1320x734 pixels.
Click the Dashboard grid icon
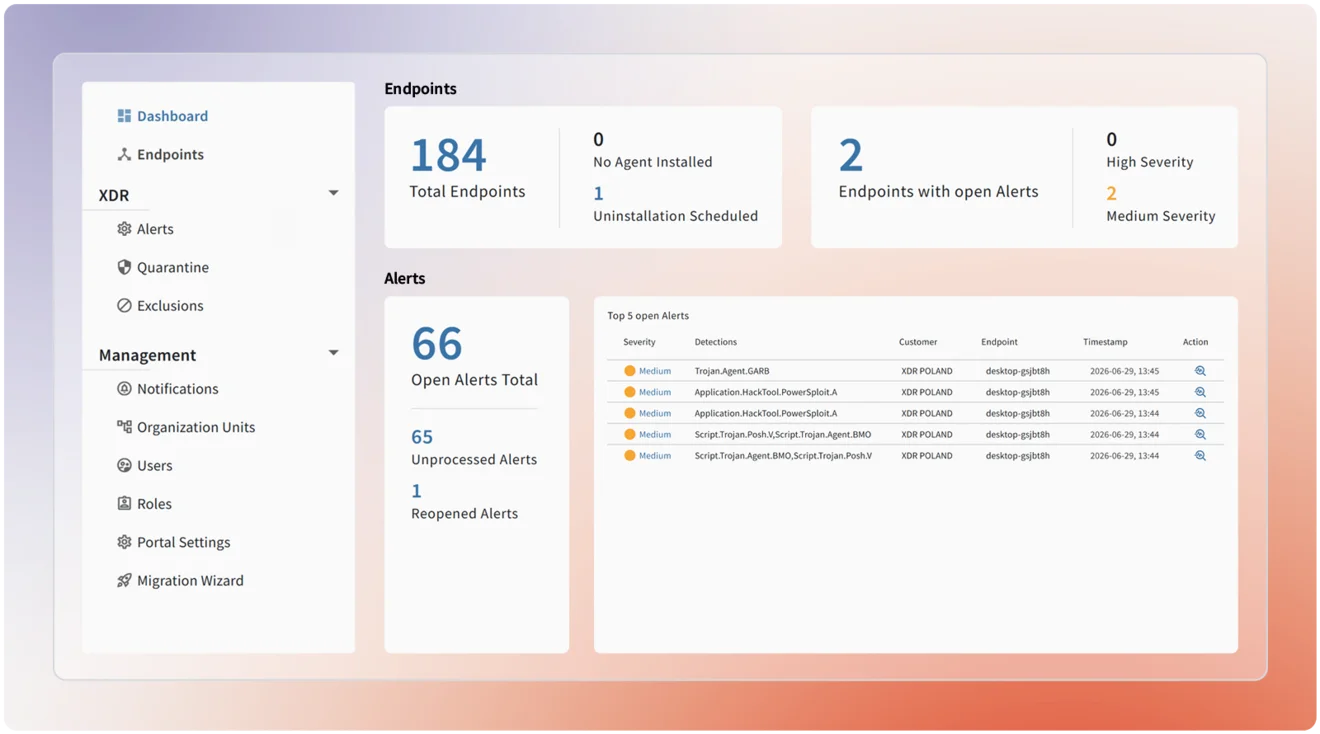point(124,116)
